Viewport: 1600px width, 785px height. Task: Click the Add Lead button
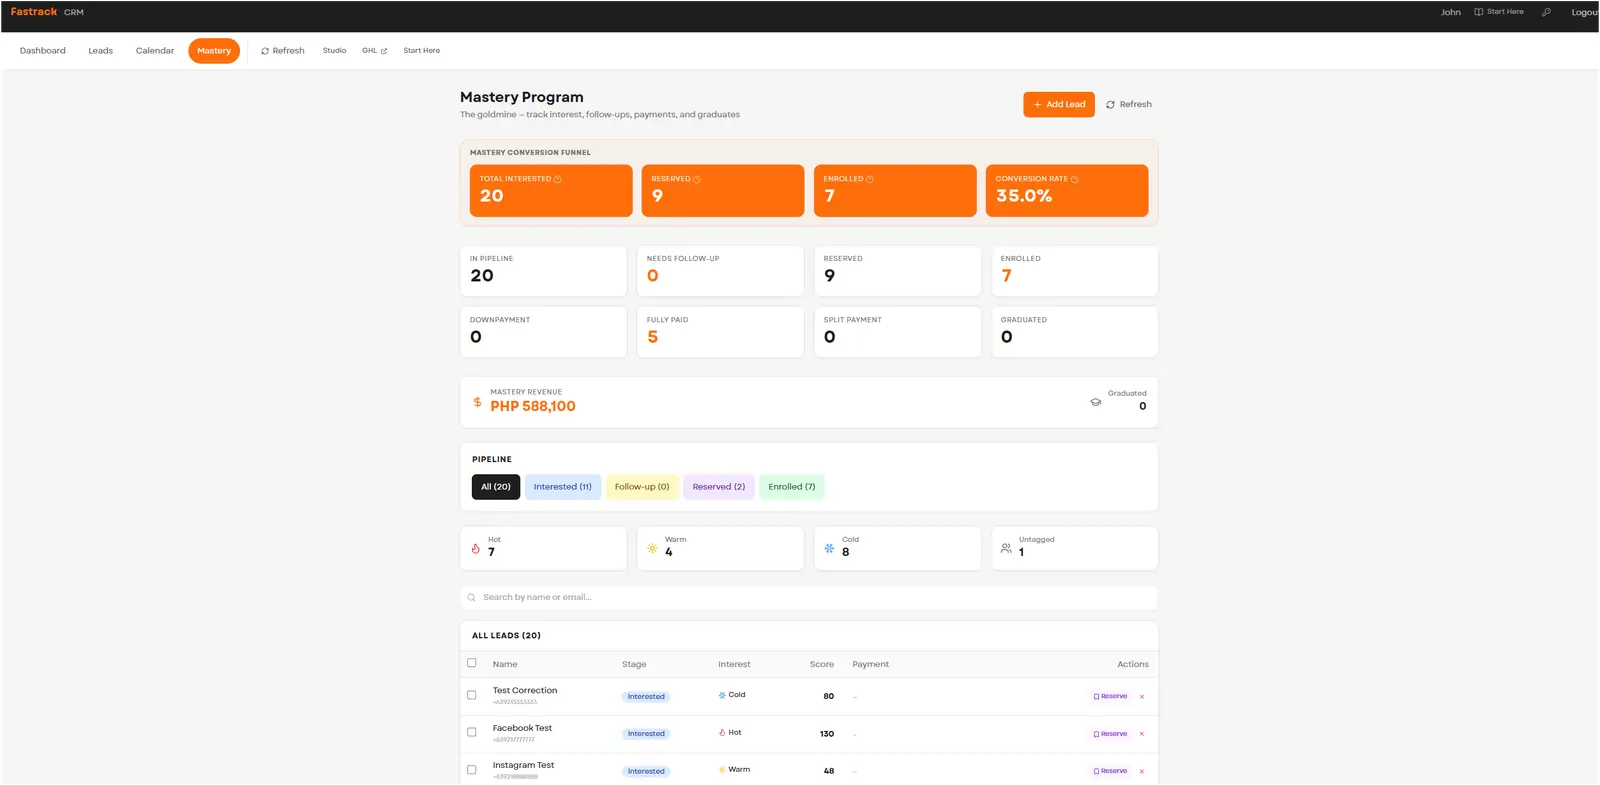(1059, 104)
